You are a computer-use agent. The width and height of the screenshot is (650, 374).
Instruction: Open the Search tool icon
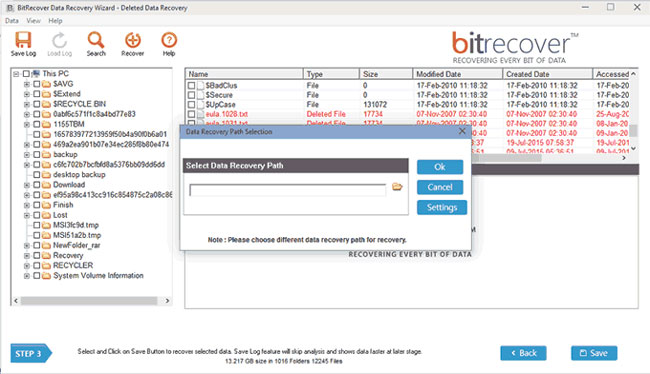(96, 41)
